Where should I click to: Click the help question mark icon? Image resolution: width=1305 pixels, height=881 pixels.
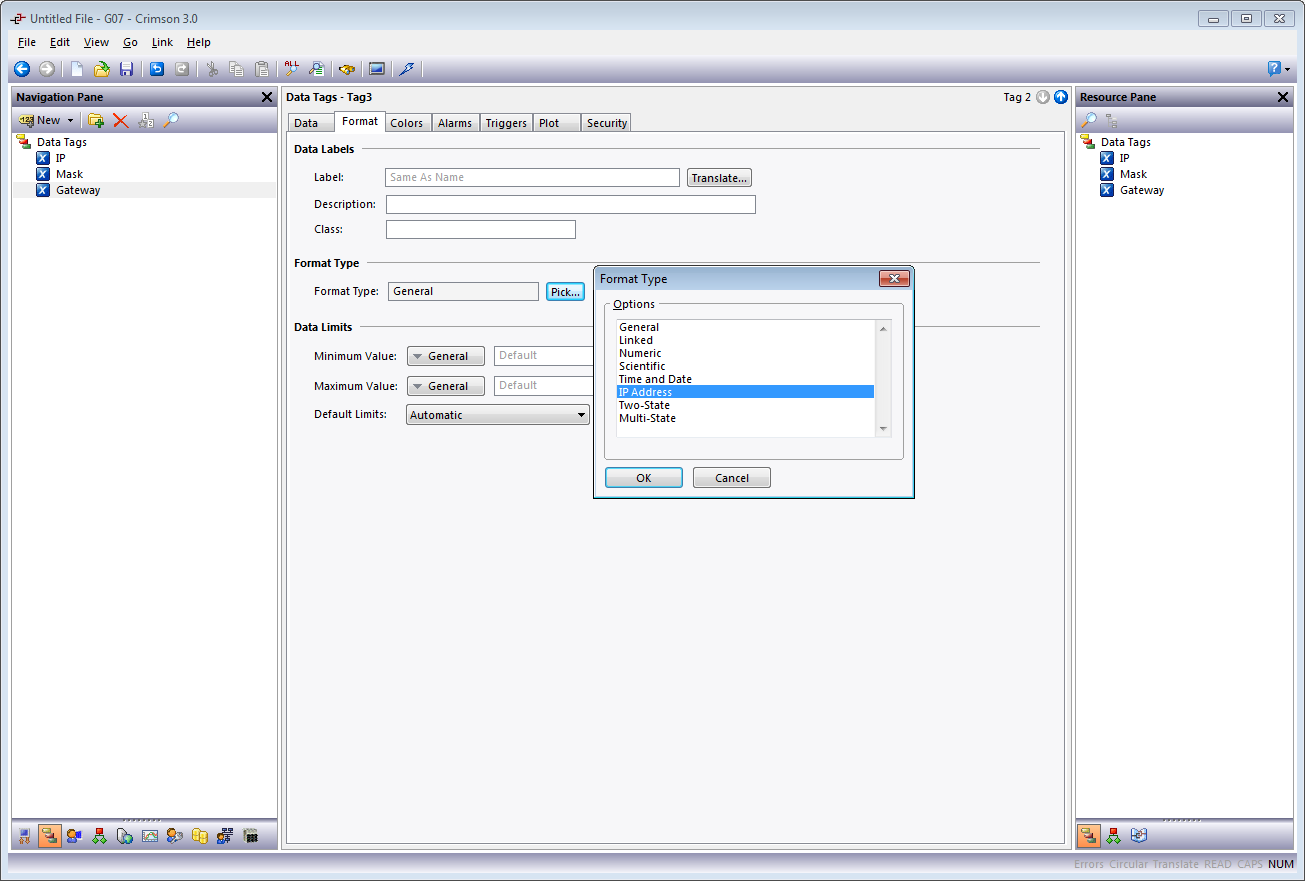click(x=1274, y=69)
